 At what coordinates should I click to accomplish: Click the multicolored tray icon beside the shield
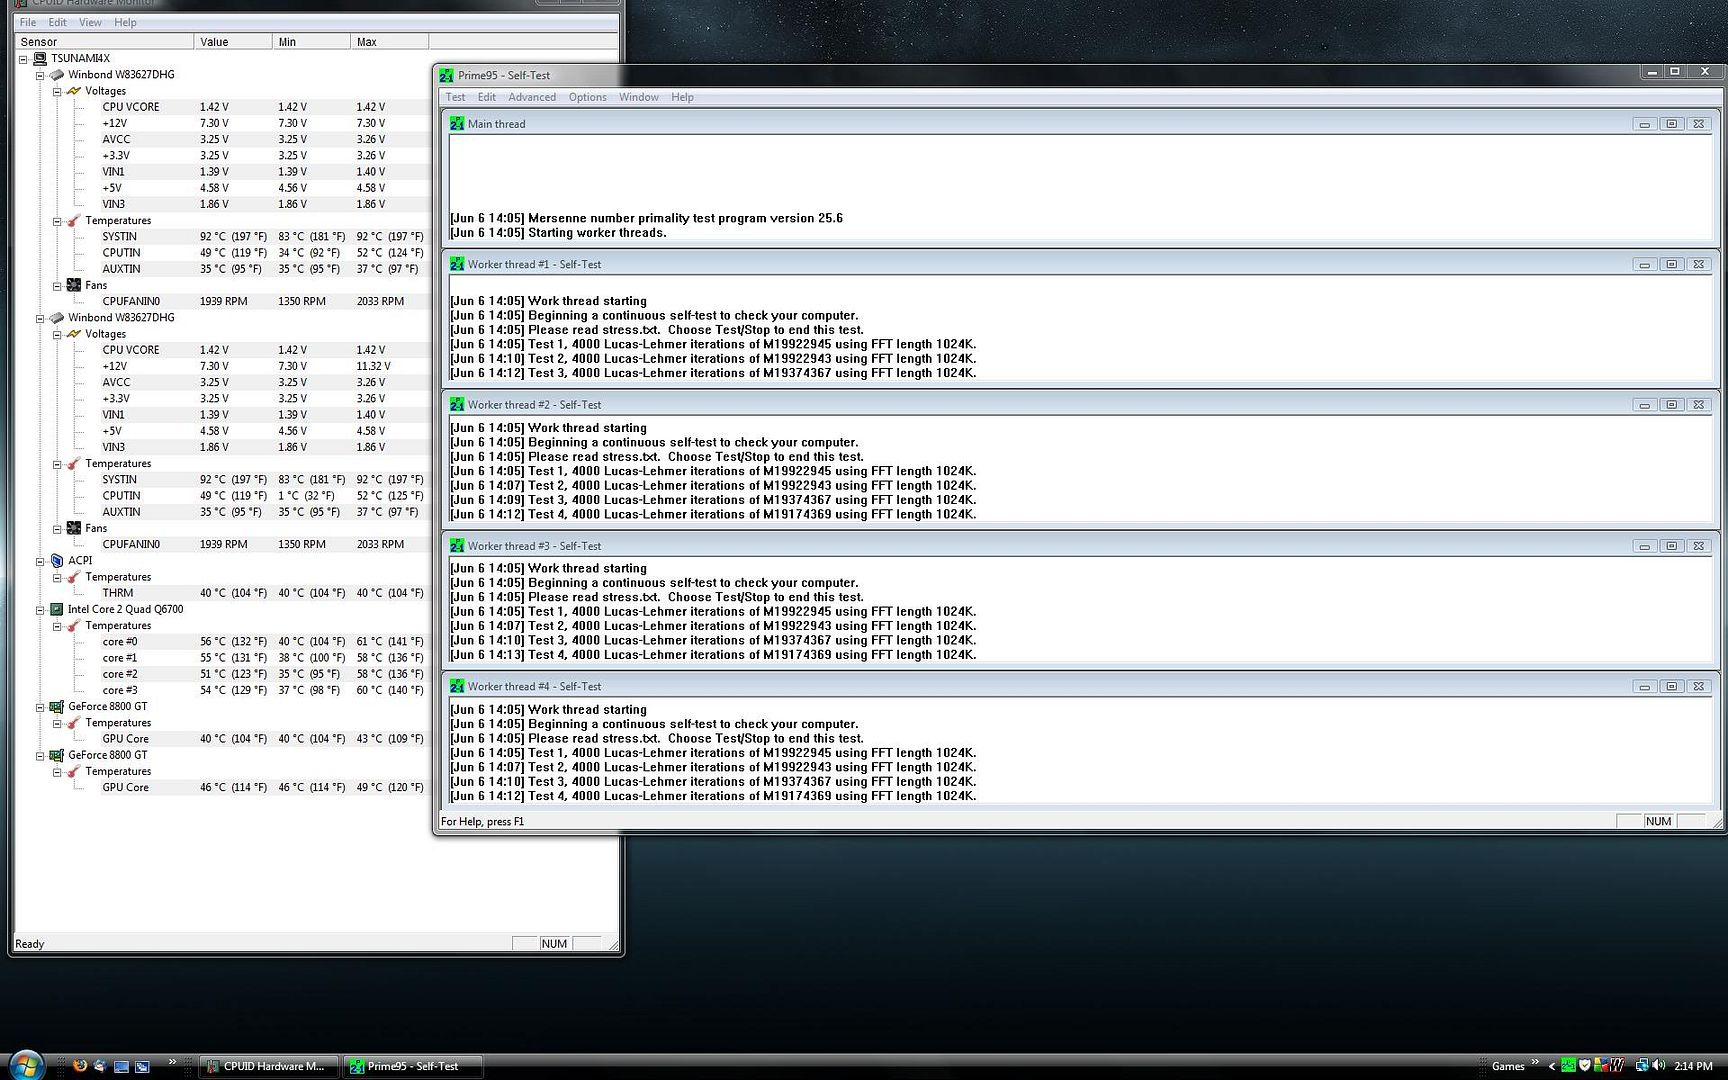[1600, 1066]
